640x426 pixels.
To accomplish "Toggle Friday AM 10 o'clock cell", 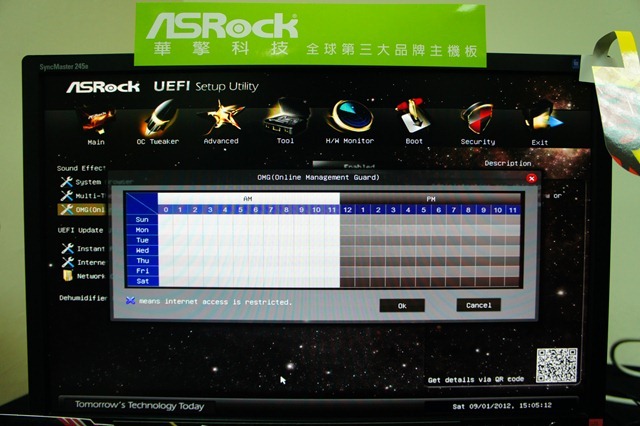I will point(316,271).
